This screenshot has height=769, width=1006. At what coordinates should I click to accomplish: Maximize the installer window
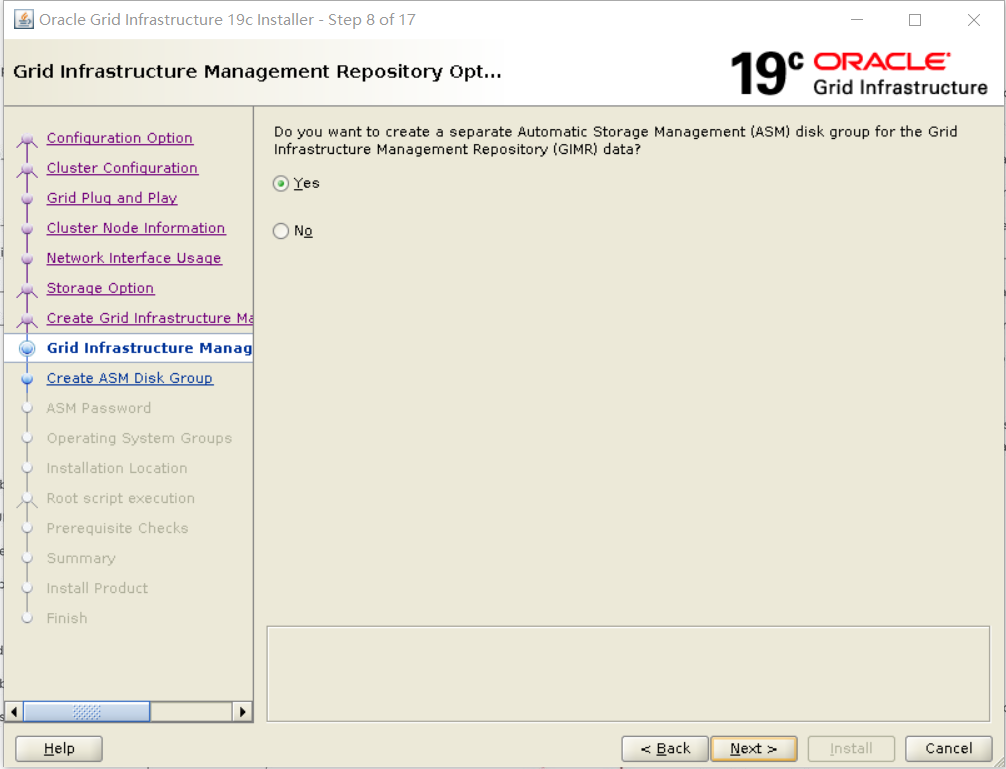click(915, 20)
